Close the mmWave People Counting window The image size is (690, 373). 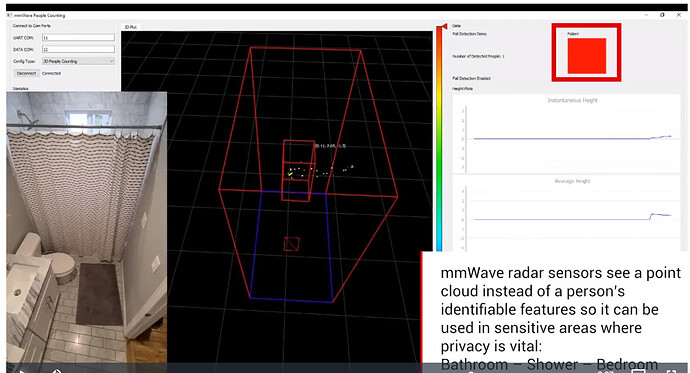pos(679,15)
